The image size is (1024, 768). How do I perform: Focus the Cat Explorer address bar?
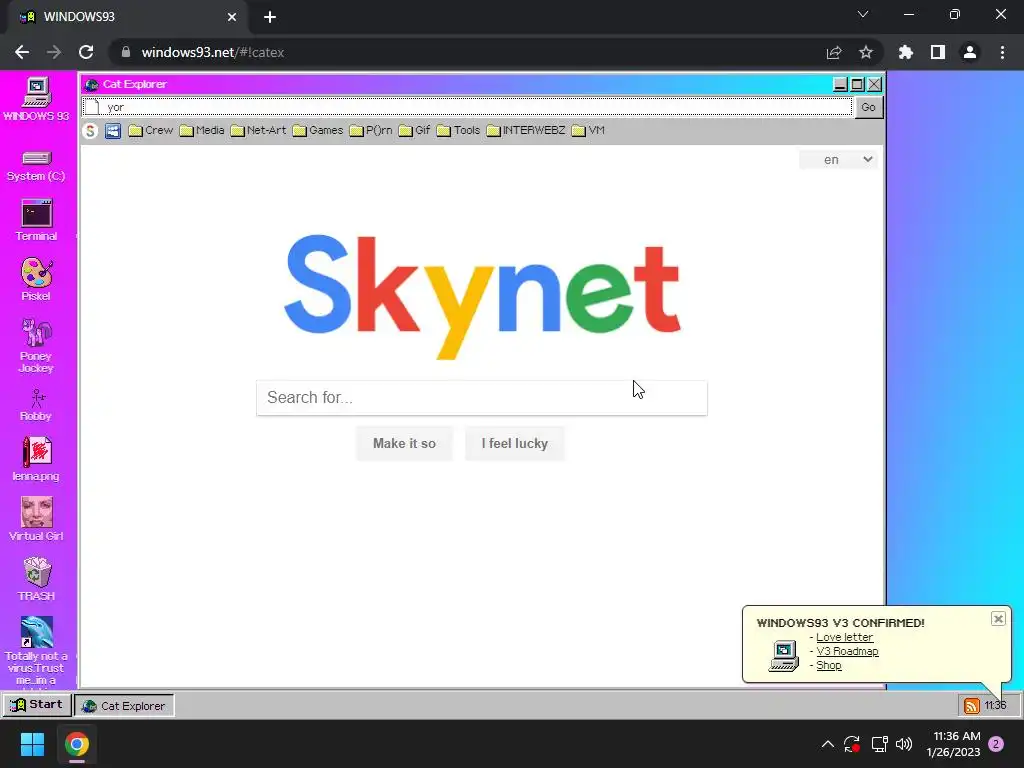point(467,107)
